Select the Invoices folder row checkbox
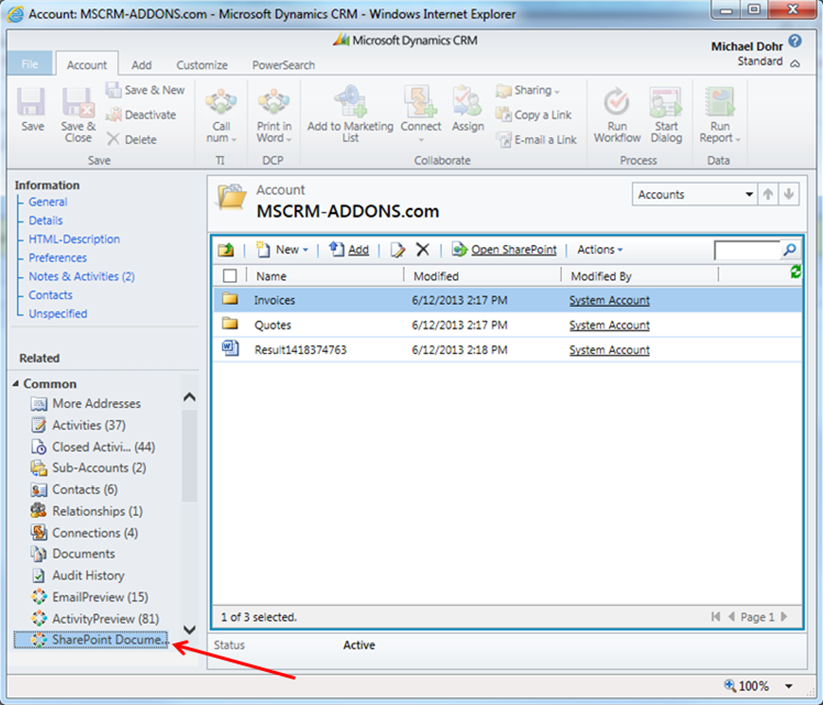 tap(230, 299)
